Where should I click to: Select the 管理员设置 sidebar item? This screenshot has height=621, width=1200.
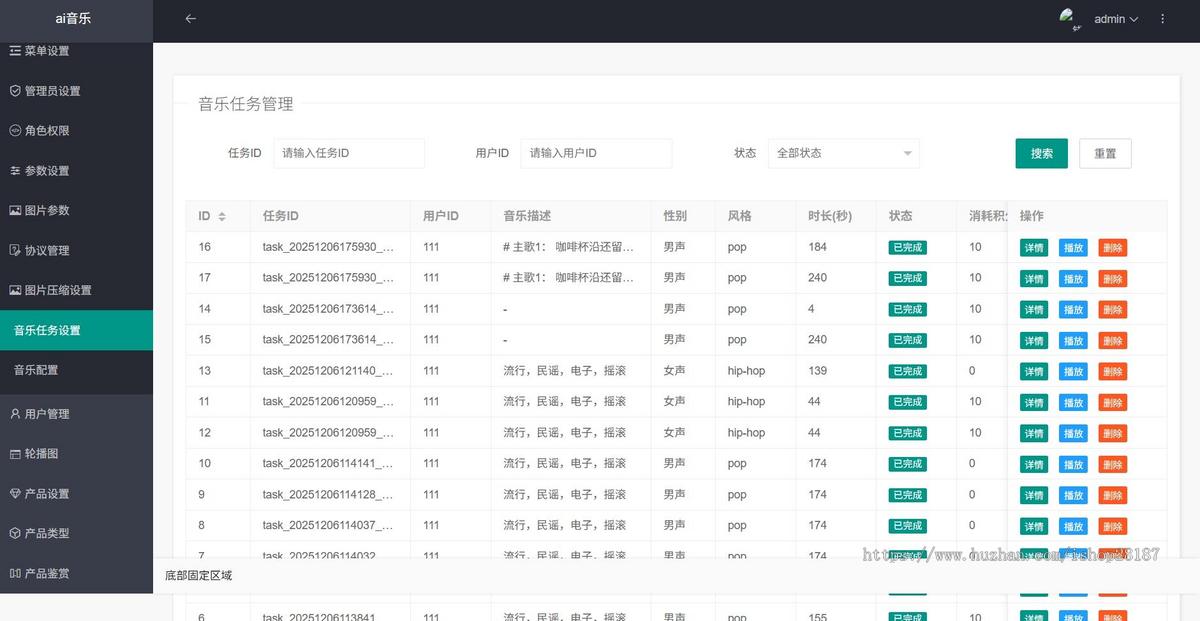point(60,90)
